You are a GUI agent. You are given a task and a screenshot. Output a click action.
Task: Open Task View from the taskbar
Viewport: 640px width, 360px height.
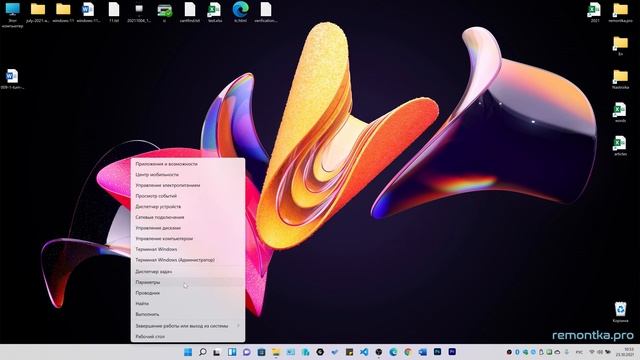click(216, 352)
